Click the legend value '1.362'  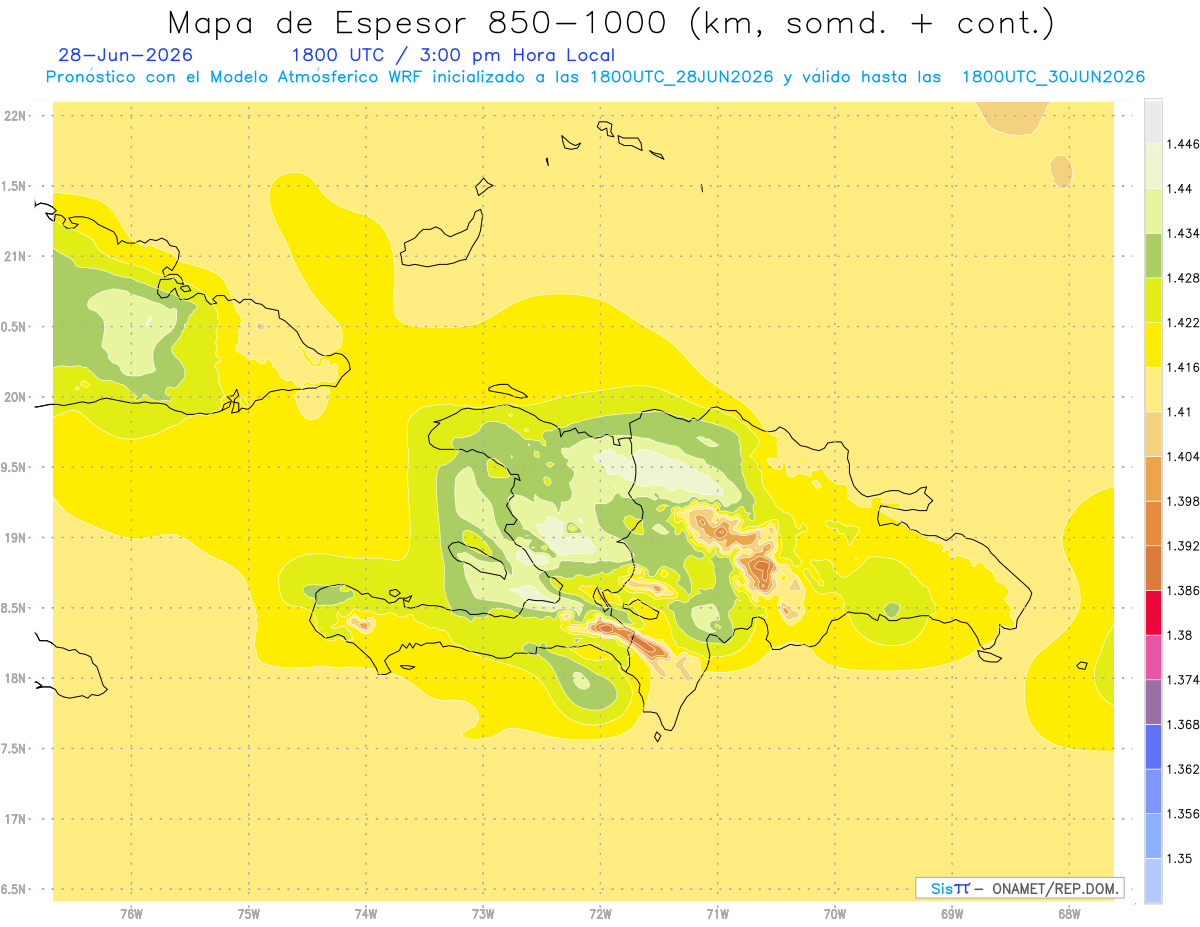pos(1184,769)
